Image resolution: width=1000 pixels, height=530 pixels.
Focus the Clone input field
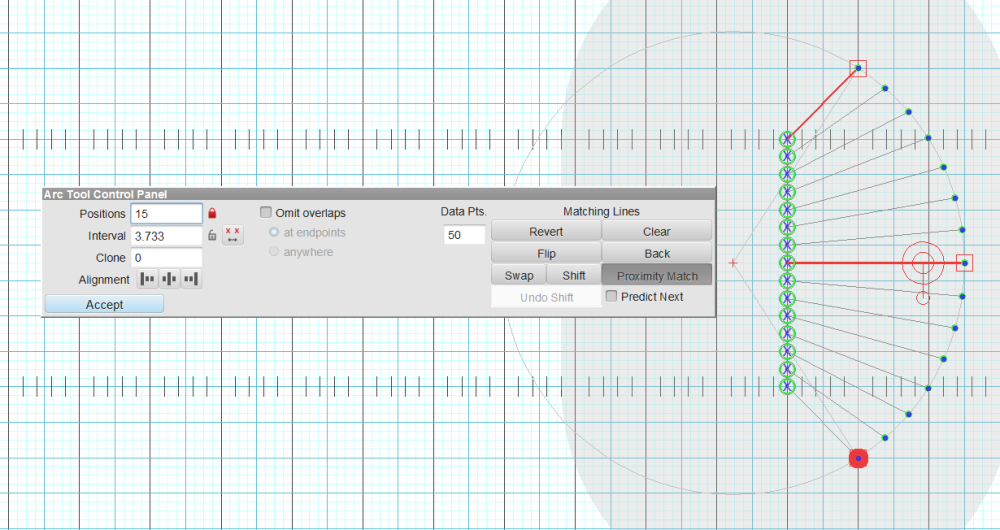tap(166, 258)
